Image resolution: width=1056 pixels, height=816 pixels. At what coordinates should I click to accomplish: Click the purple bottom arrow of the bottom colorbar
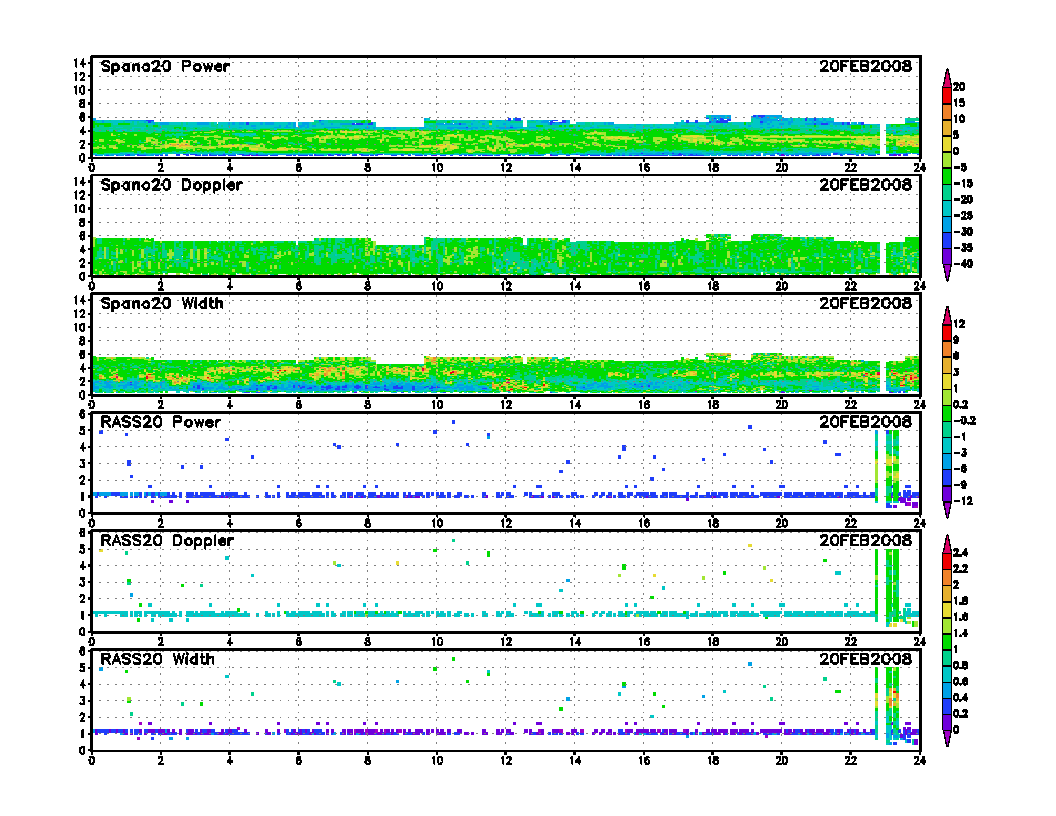[947, 738]
